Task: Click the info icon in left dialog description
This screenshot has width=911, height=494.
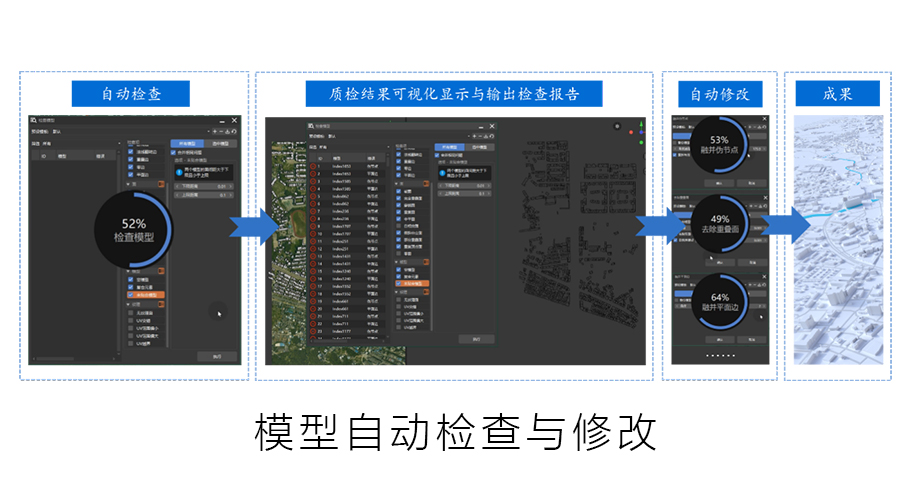Action: 179,173
